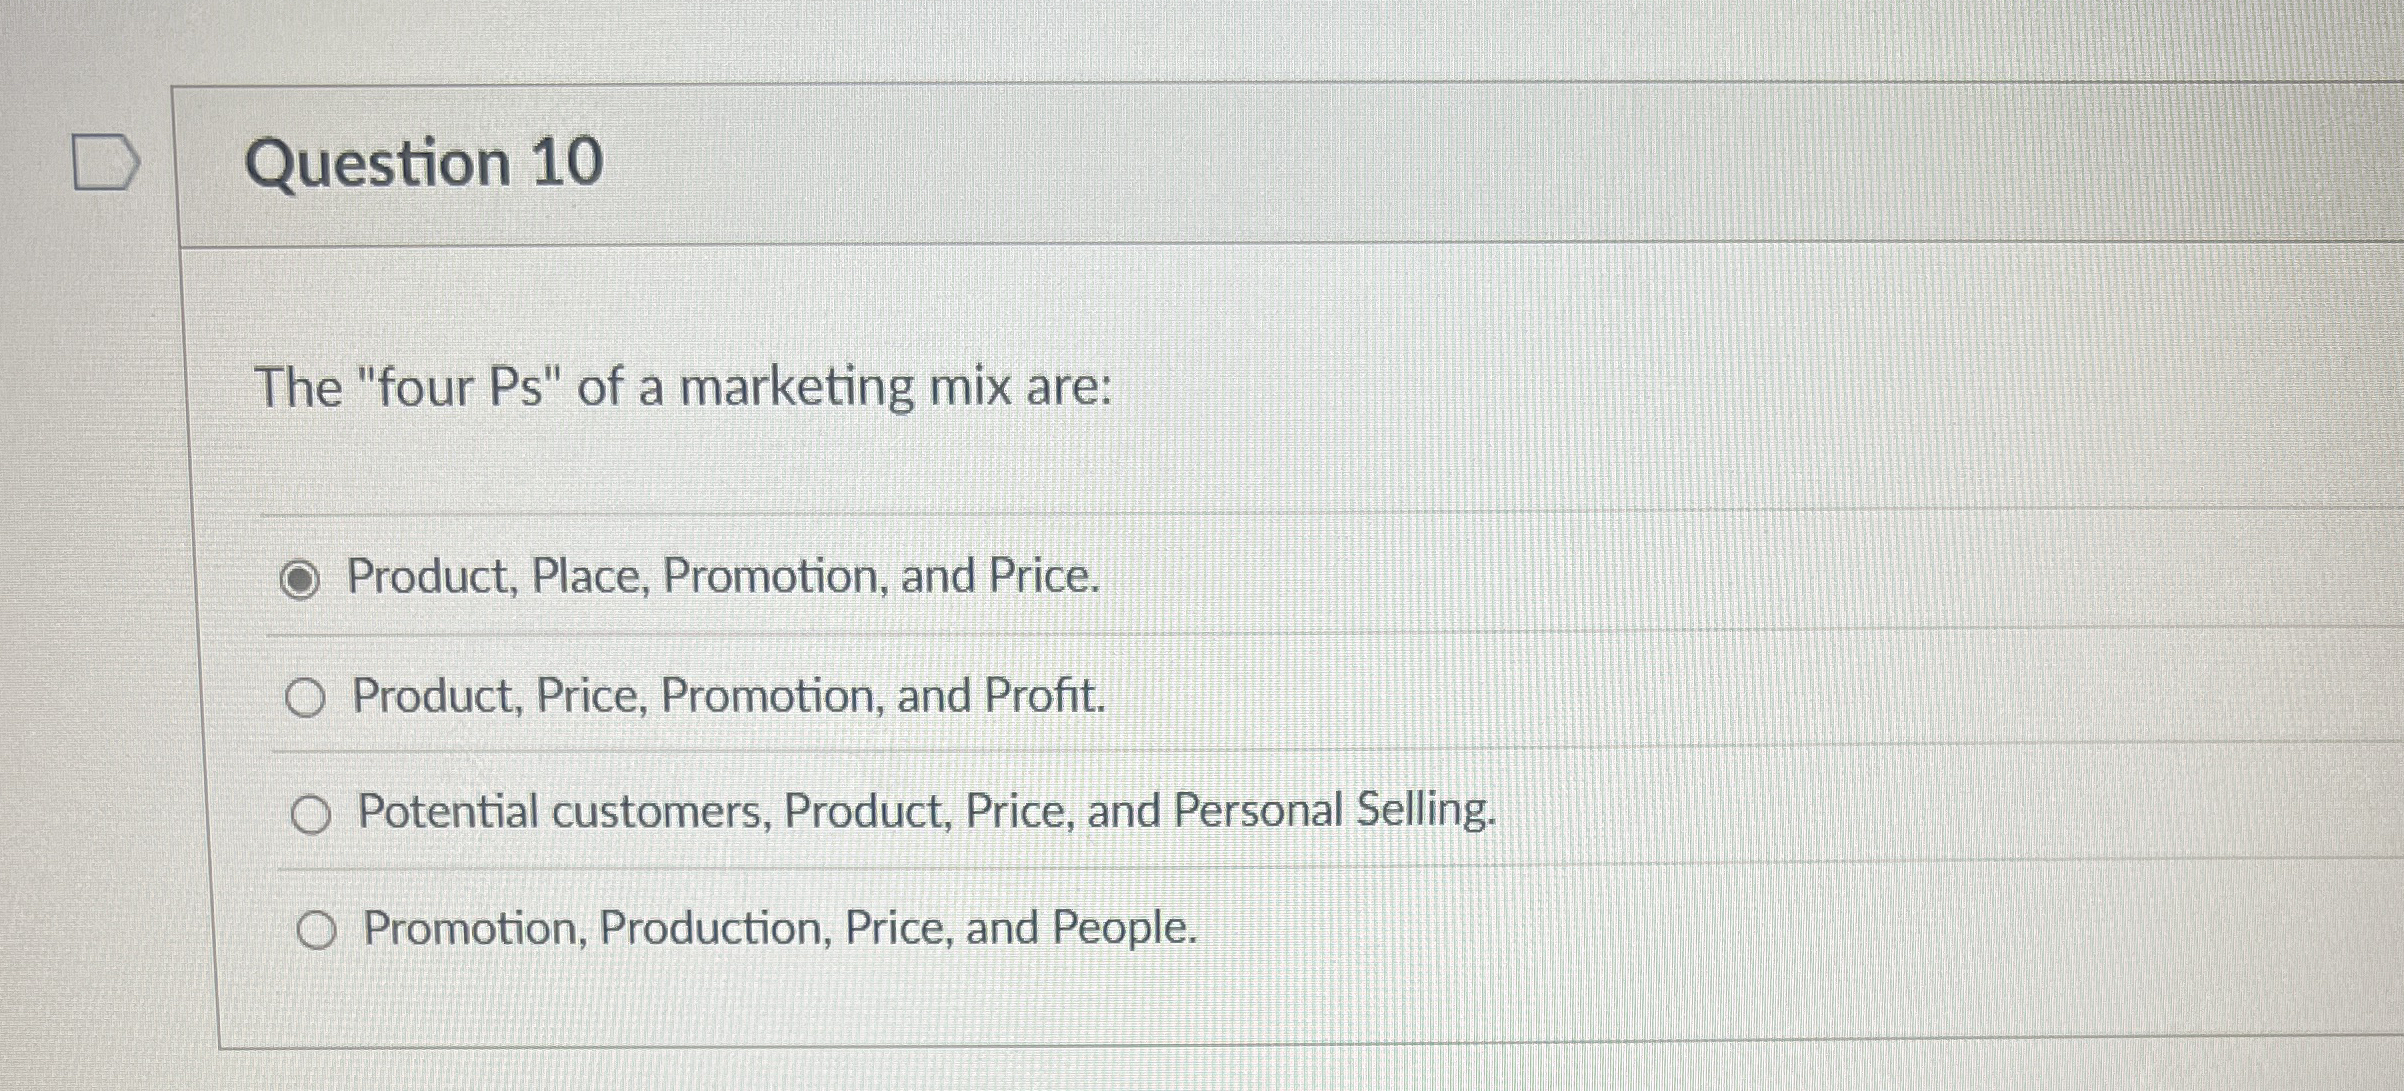This screenshot has width=2404, height=1091.
Task: Mark the radio button for Promotion, Production, Price, People
Action: (316, 931)
